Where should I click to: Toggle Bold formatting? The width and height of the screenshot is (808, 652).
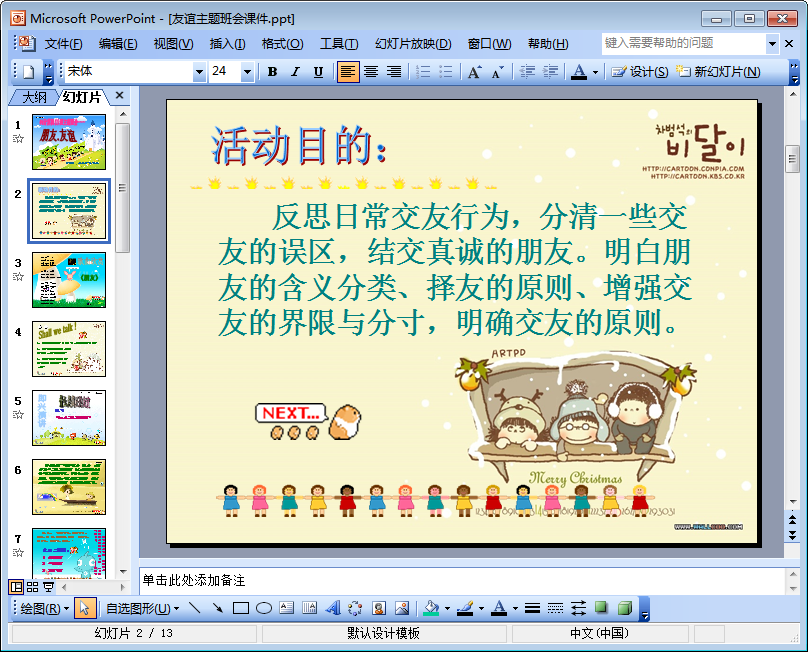[x=273, y=72]
